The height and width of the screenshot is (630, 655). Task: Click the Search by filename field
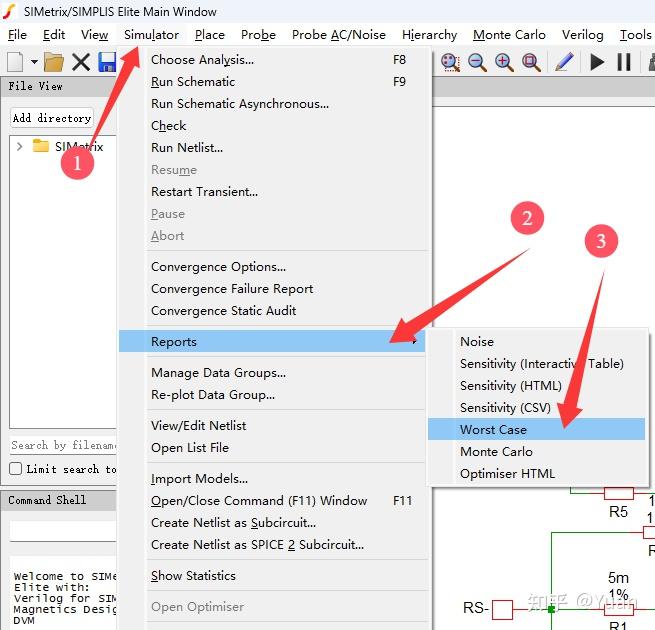point(63,445)
